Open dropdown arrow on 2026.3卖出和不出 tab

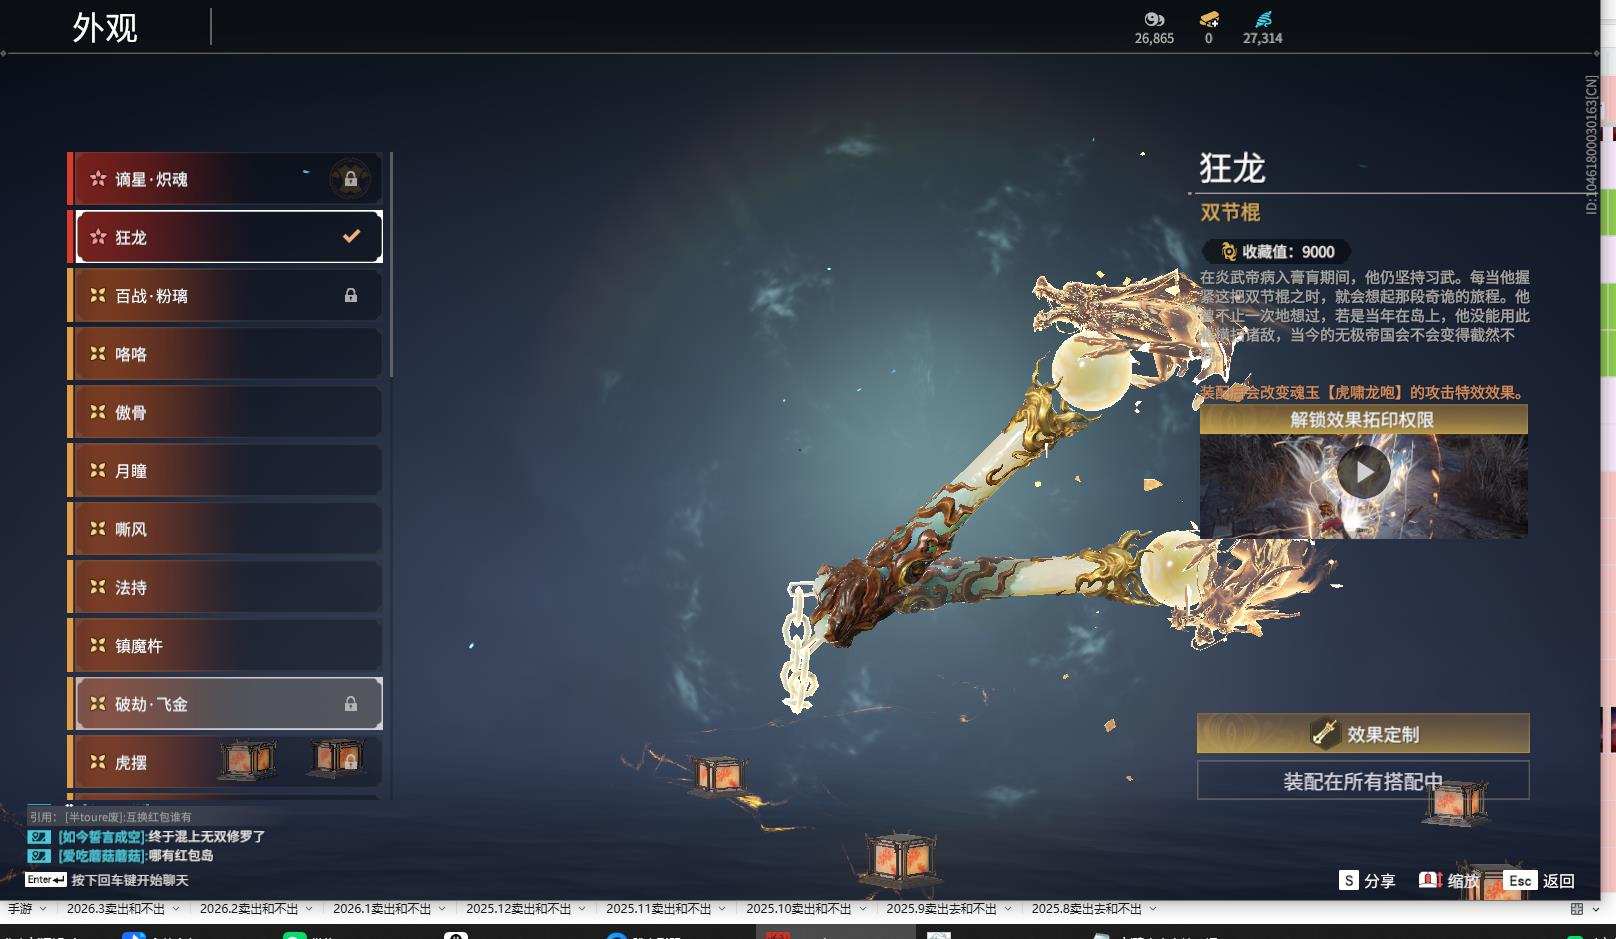pyautogui.click(x=178, y=909)
